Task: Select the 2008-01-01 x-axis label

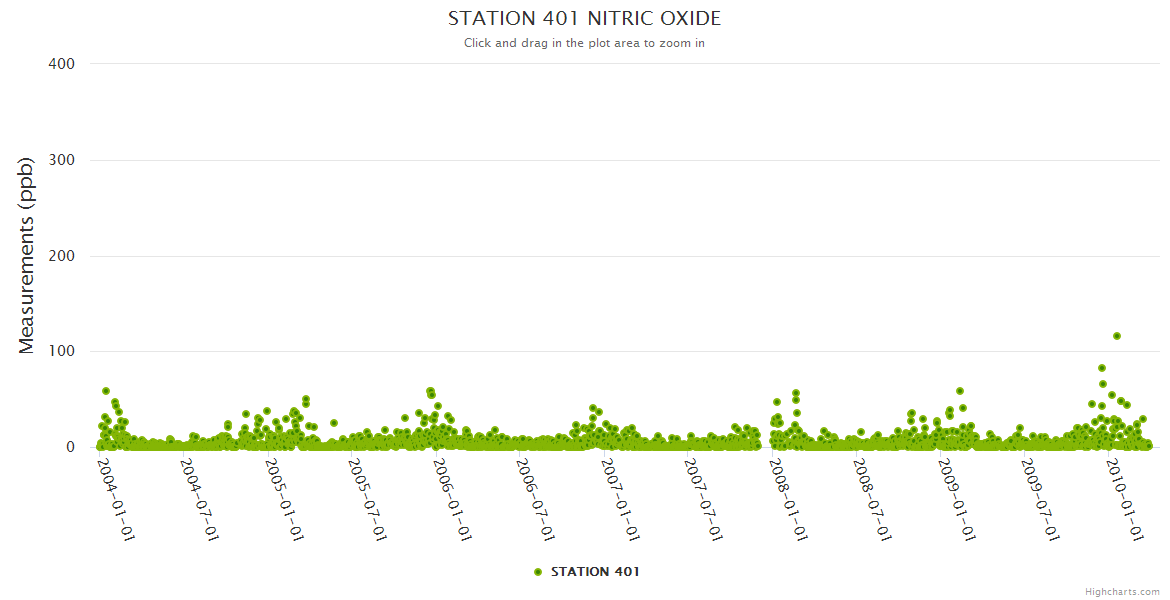Action: [x=789, y=499]
